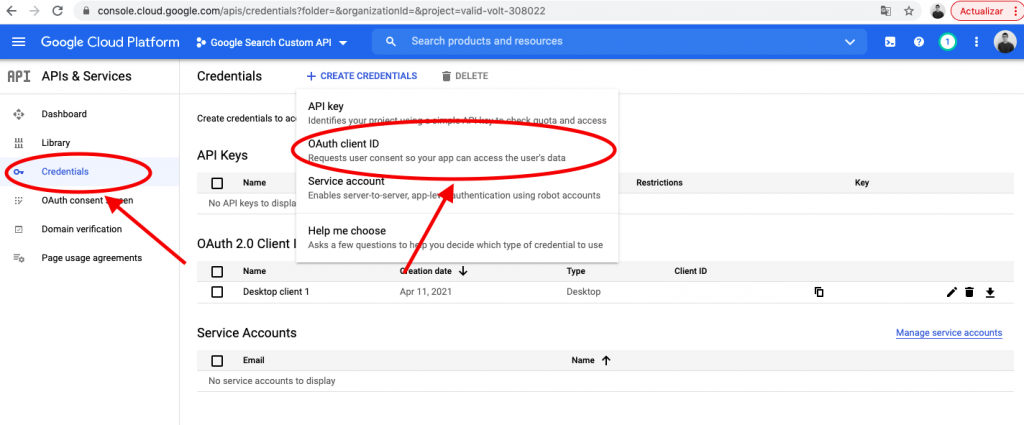Click the Desktop client 1 name
The height and width of the screenshot is (425, 1024).
[276, 292]
